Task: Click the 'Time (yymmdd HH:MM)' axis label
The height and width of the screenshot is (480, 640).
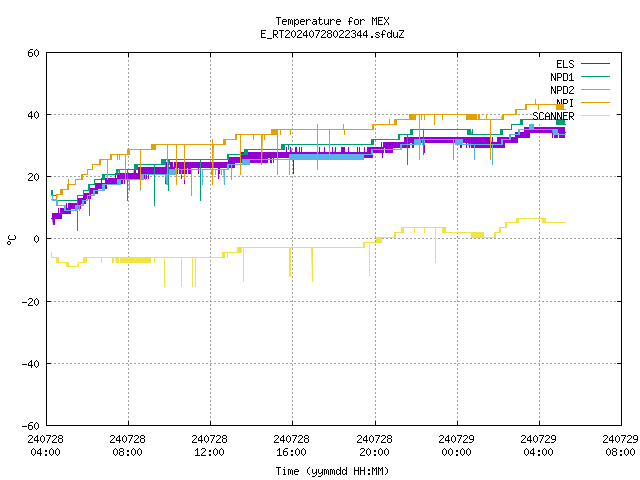Action: pyautogui.click(x=332, y=471)
